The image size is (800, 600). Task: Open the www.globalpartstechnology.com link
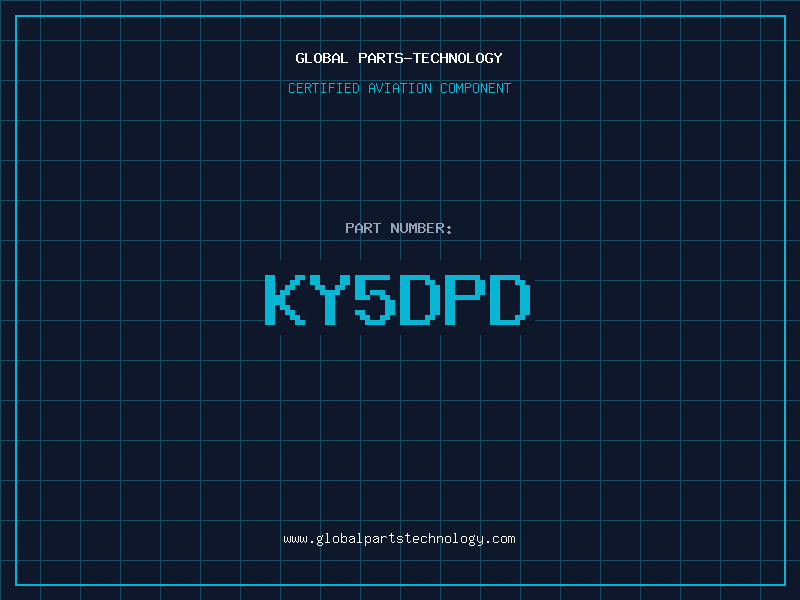399,539
